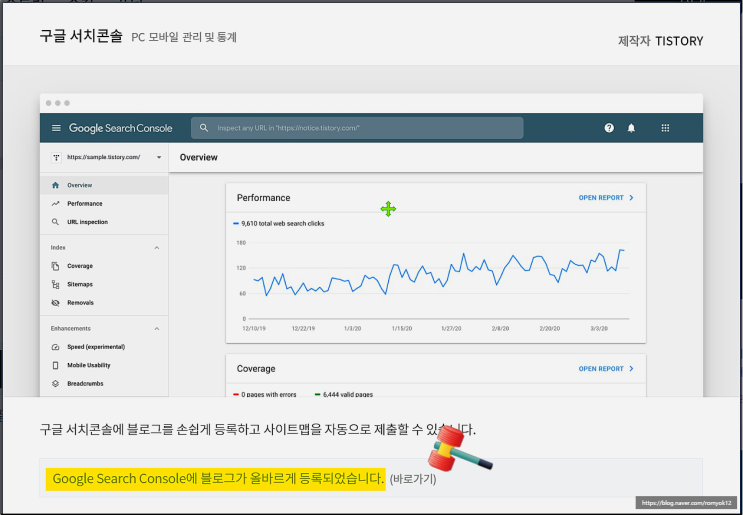This screenshot has height=515, width=743.
Task: Click the Performance card title
Action: [263, 198]
